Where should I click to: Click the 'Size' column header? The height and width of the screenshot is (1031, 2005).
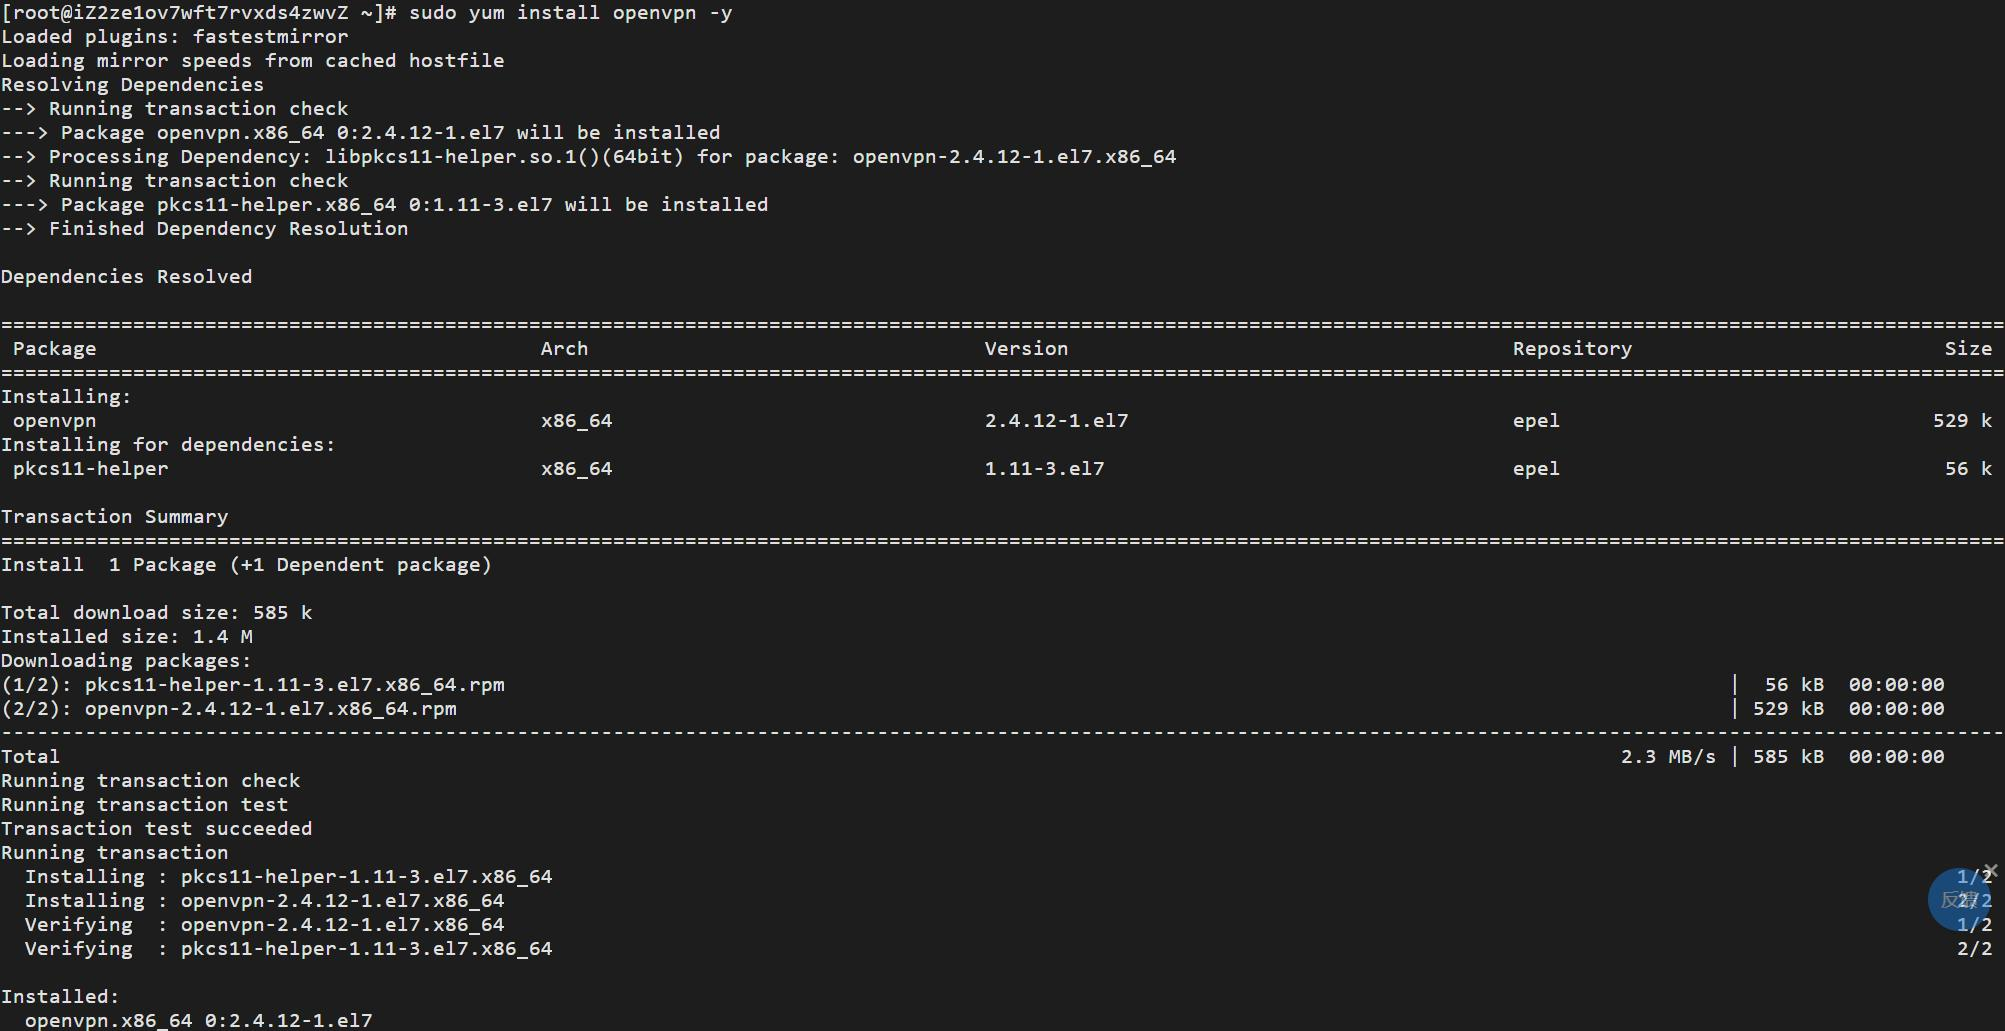pos(1968,349)
